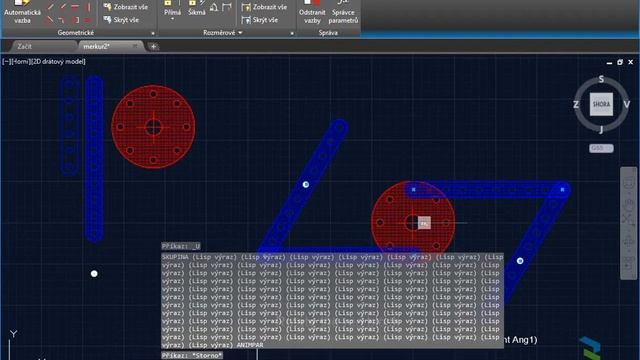Show all dimensional constraints via Zobrazit vše
This screenshot has height=360, width=640.
click(x=264, y=7)
